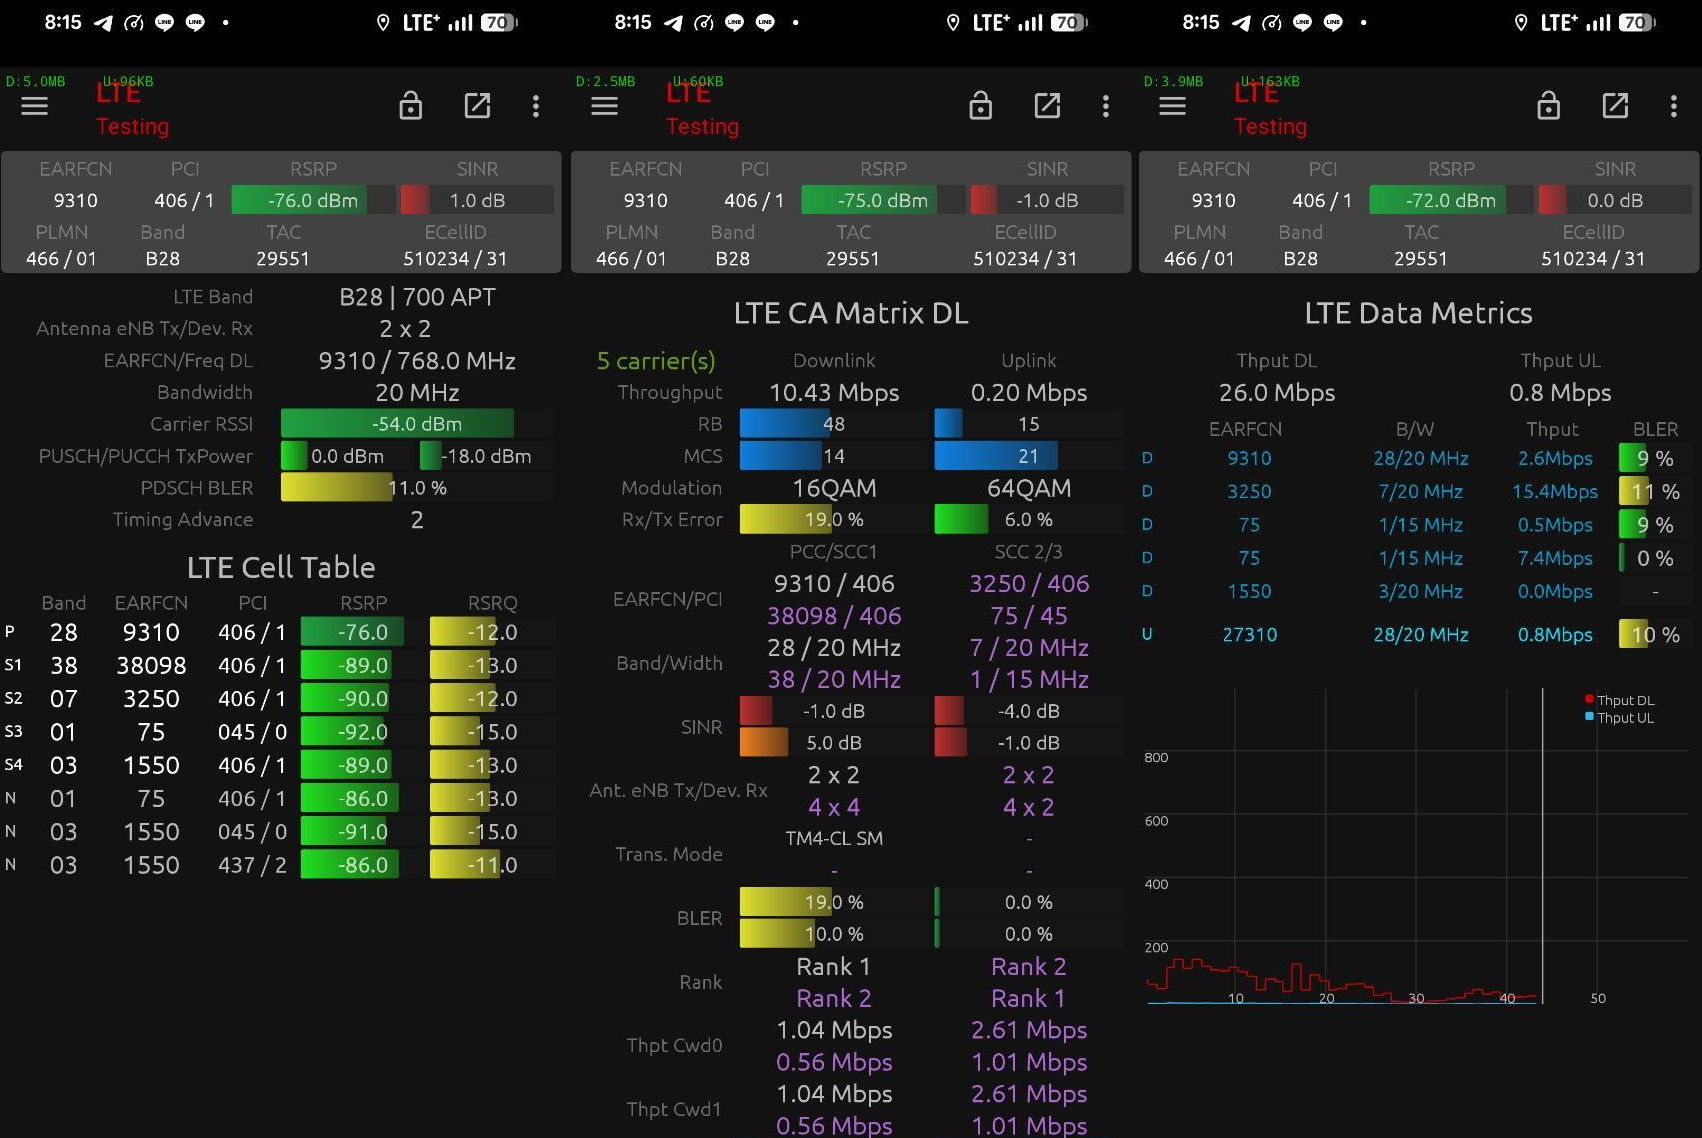Toggle the lock icon on the LTE Cell Table screen

pos(410,106)
